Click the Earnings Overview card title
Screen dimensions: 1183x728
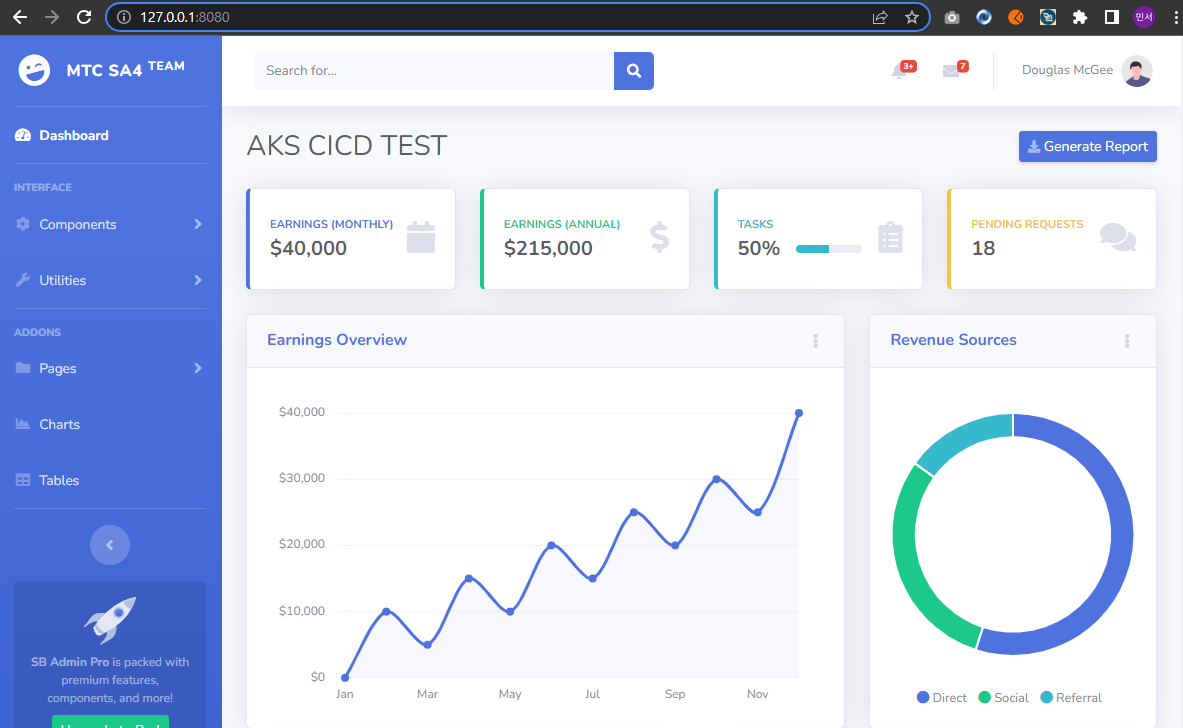tap(336, 339)
